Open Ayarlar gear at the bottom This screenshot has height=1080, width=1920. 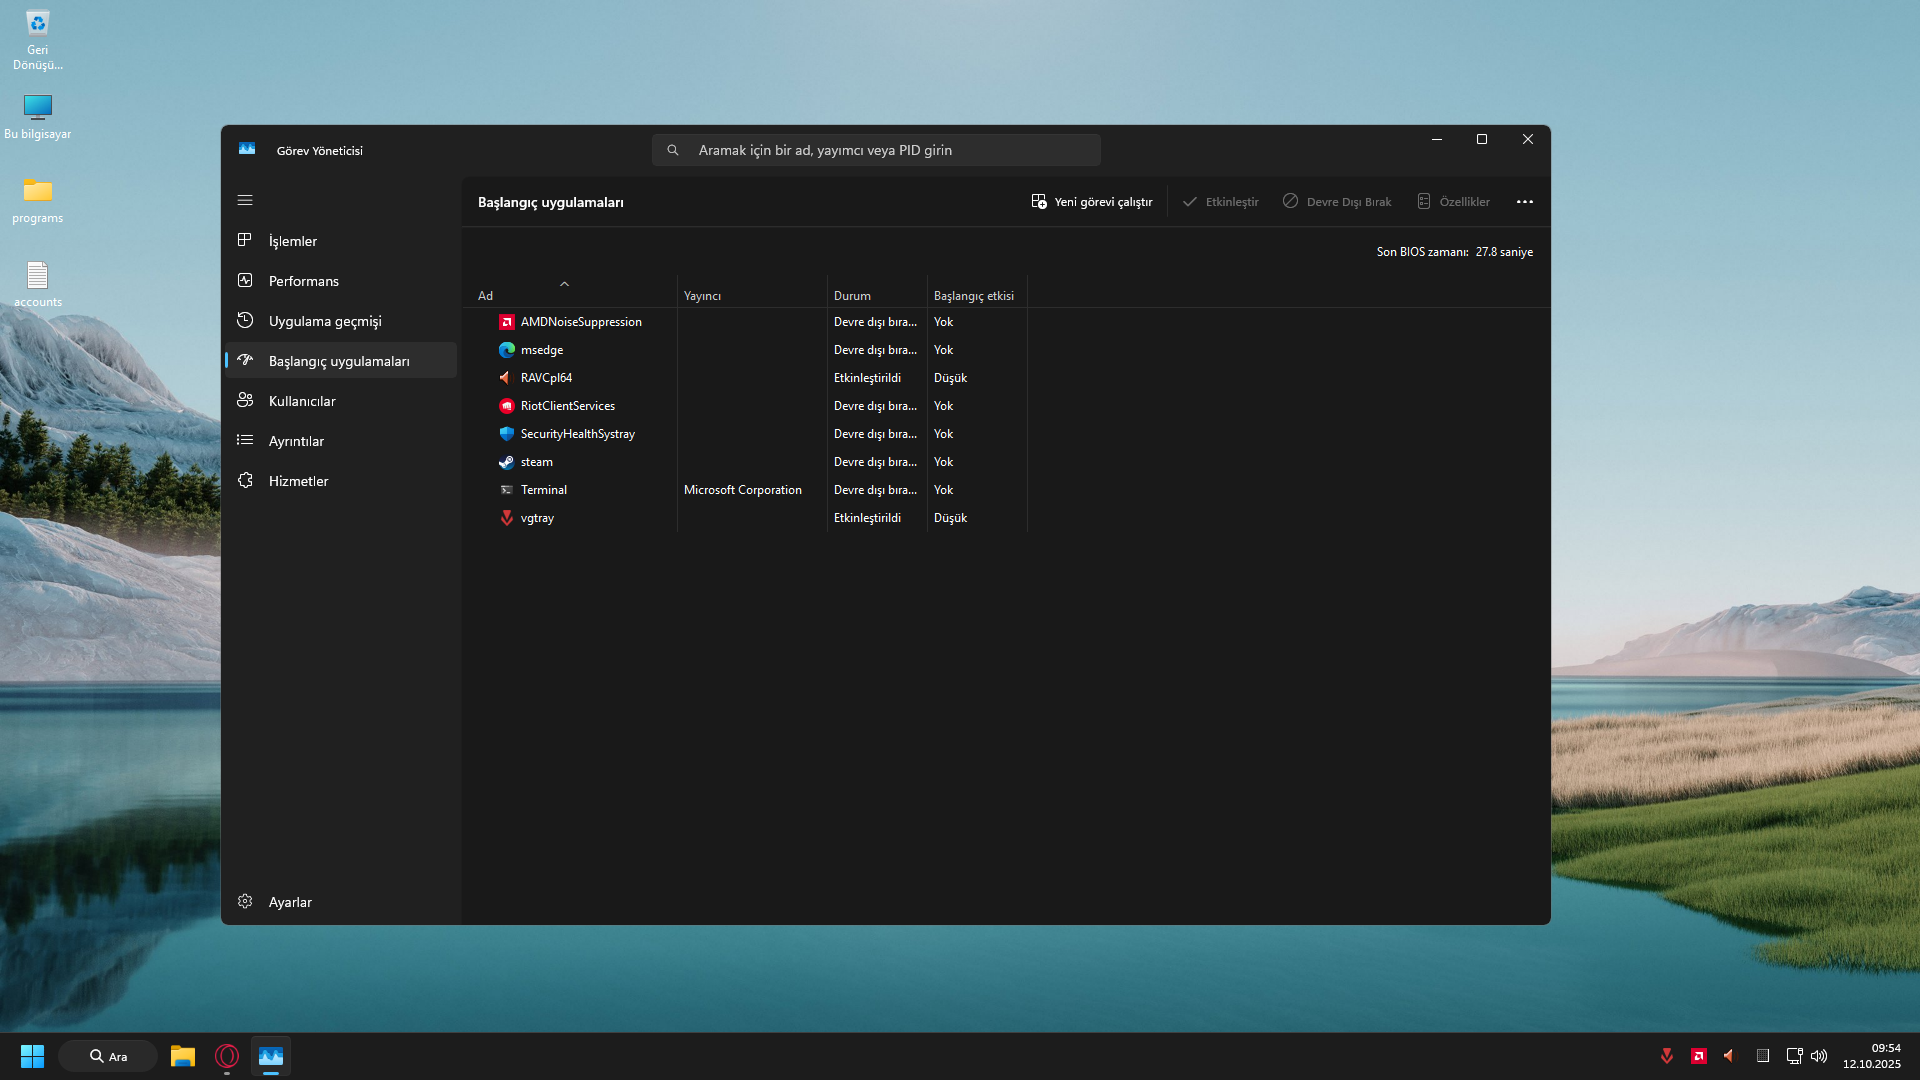pos(289,902)
